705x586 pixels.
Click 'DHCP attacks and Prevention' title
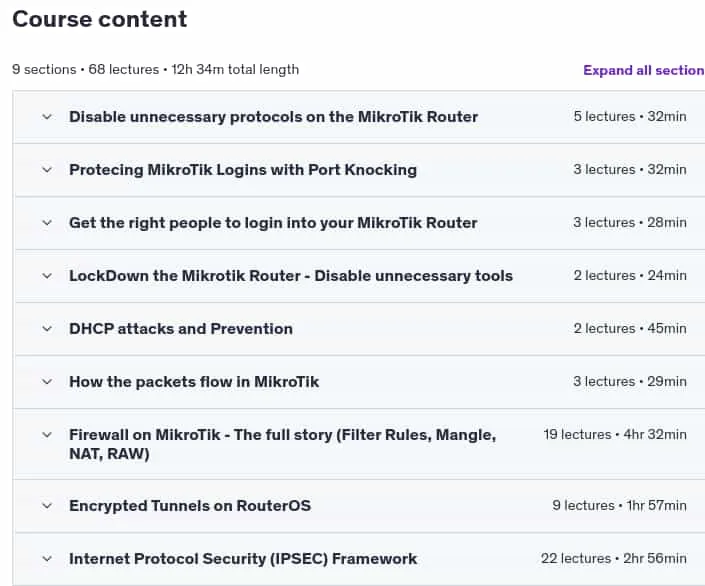pos(181,329)
